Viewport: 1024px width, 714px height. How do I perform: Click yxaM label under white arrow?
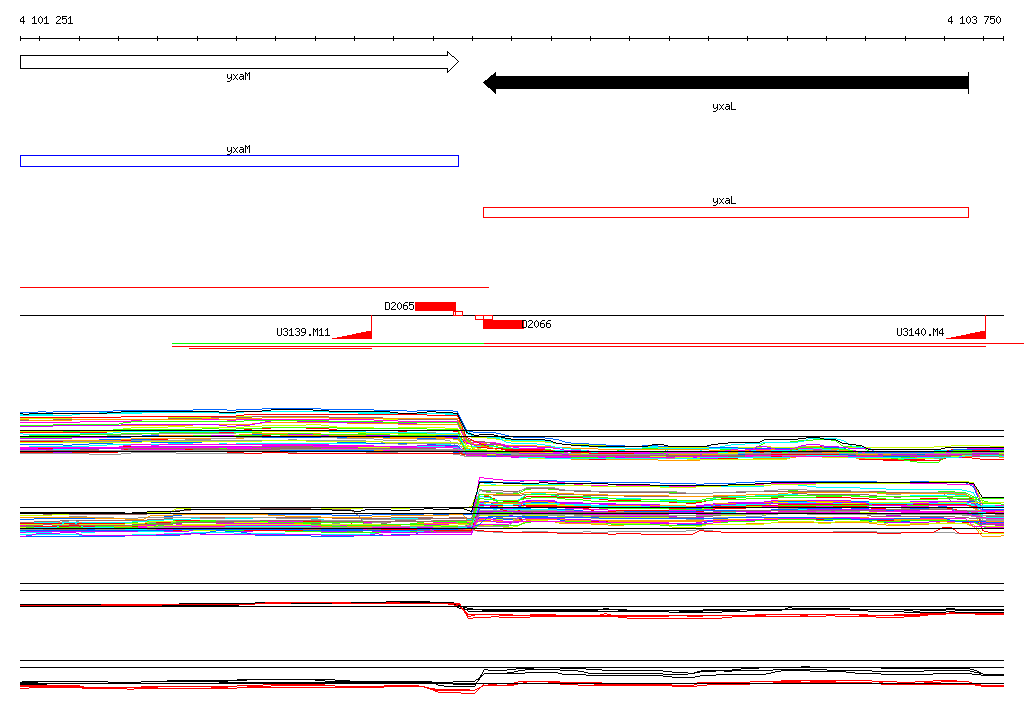click(x=238, y=76)
